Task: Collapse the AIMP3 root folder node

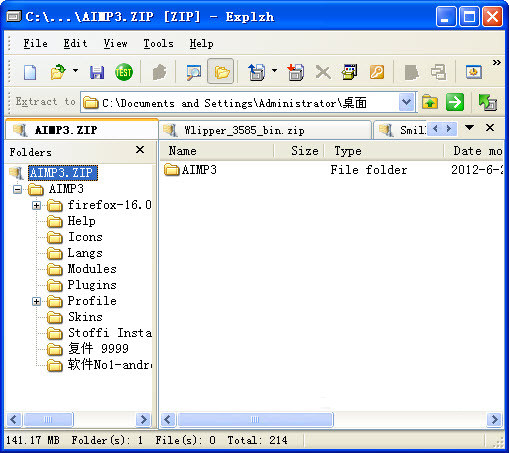Action: pyautogui.click(x=17, y=189)
